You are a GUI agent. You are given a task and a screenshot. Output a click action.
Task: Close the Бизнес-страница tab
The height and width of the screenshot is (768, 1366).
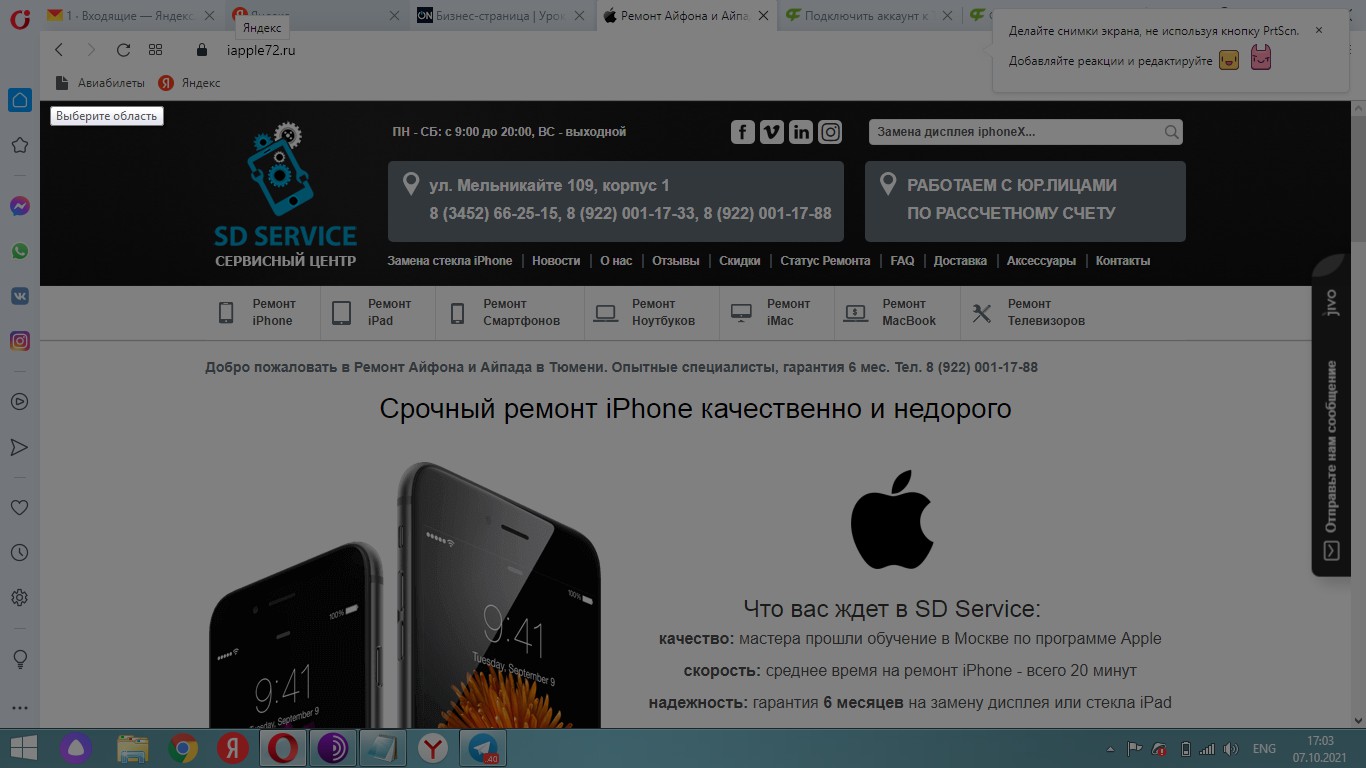(x=580, y=16)
